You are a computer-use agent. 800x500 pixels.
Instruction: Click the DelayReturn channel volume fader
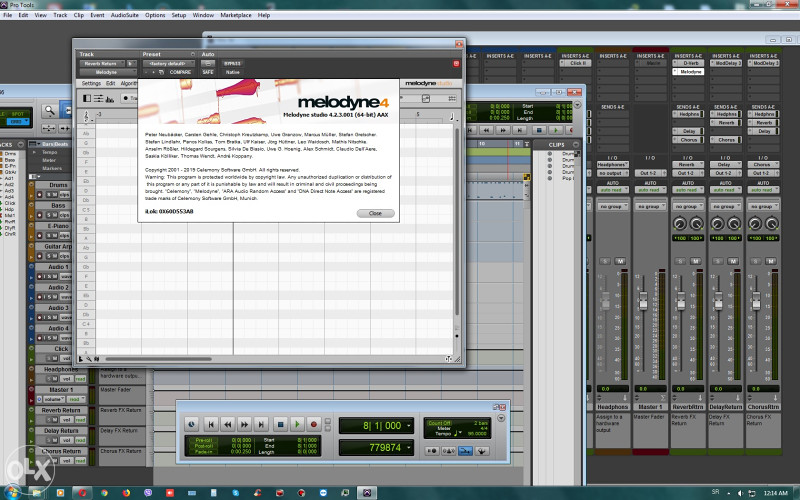pos(718,301)
